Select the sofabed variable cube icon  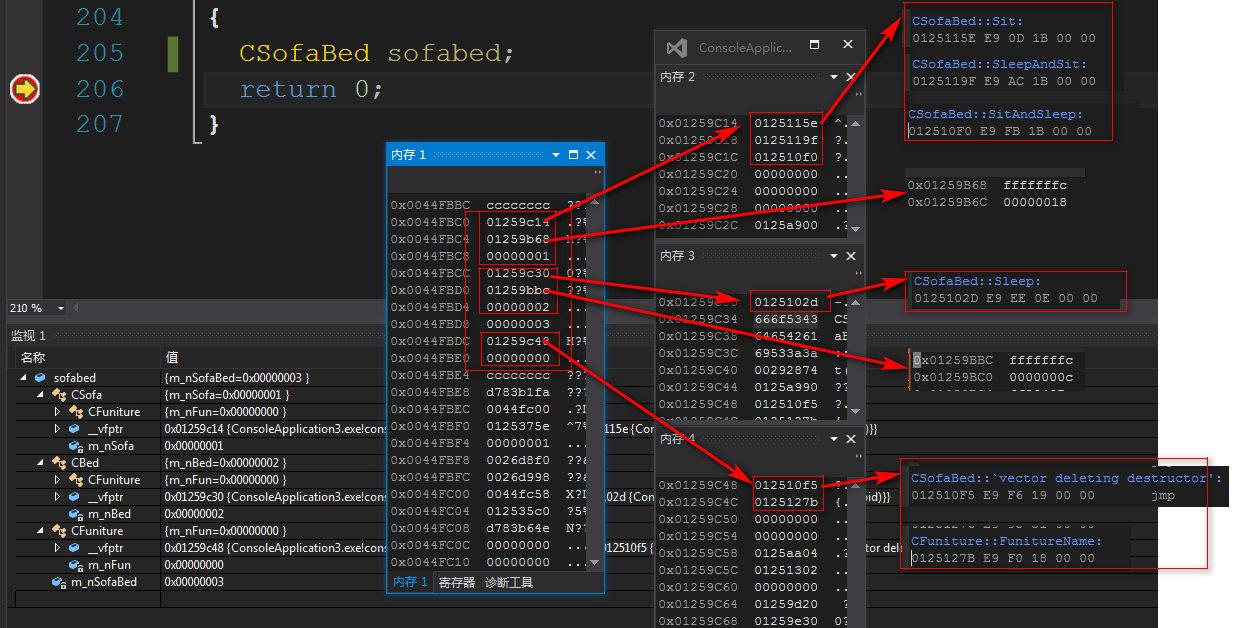pyautogui.click(x=40, y=378)
